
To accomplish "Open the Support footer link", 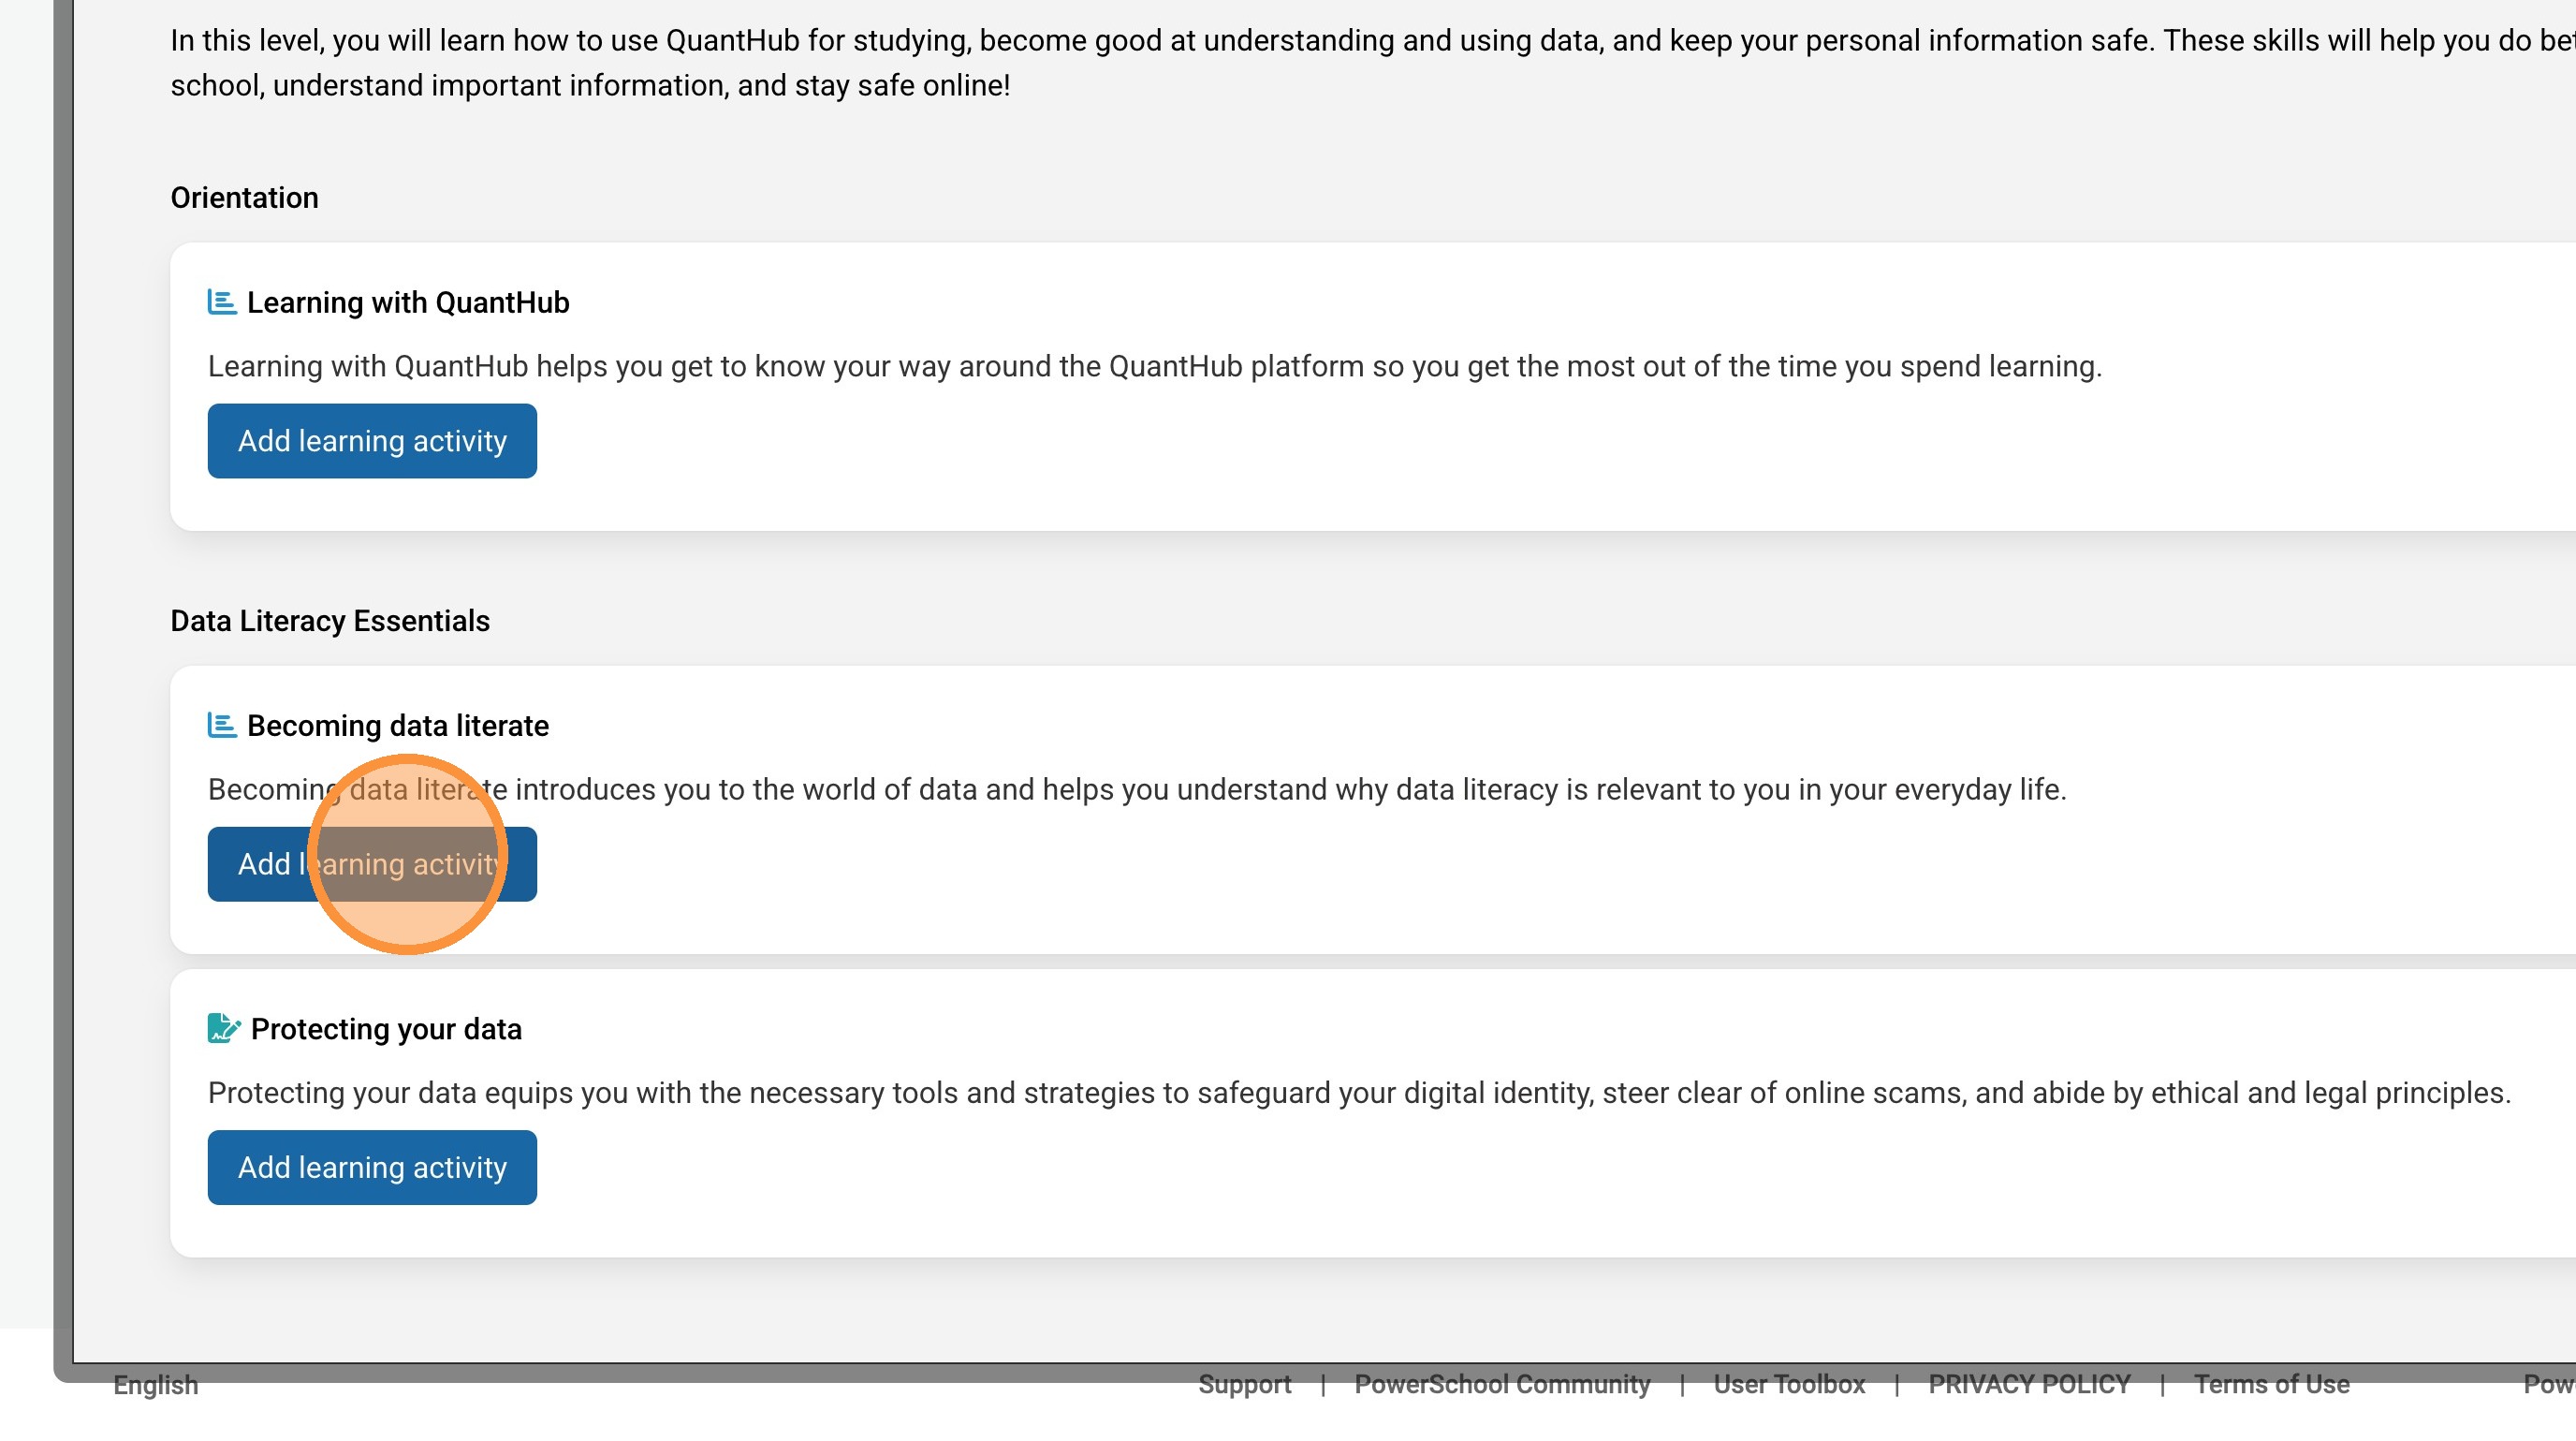I will 1244,1385.
